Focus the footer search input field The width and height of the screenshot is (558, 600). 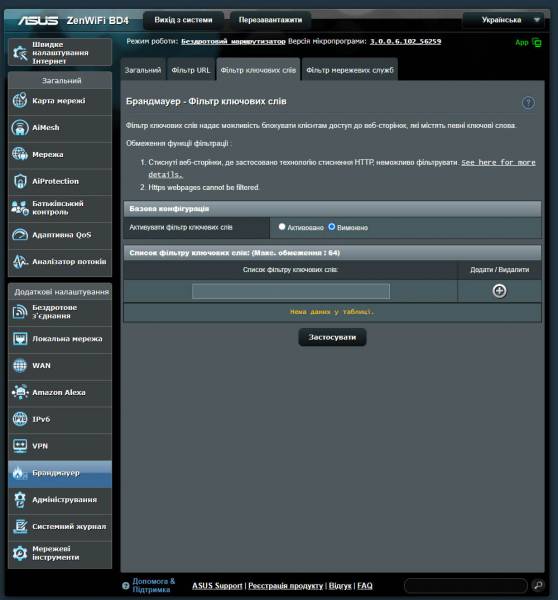coord(466,585)
